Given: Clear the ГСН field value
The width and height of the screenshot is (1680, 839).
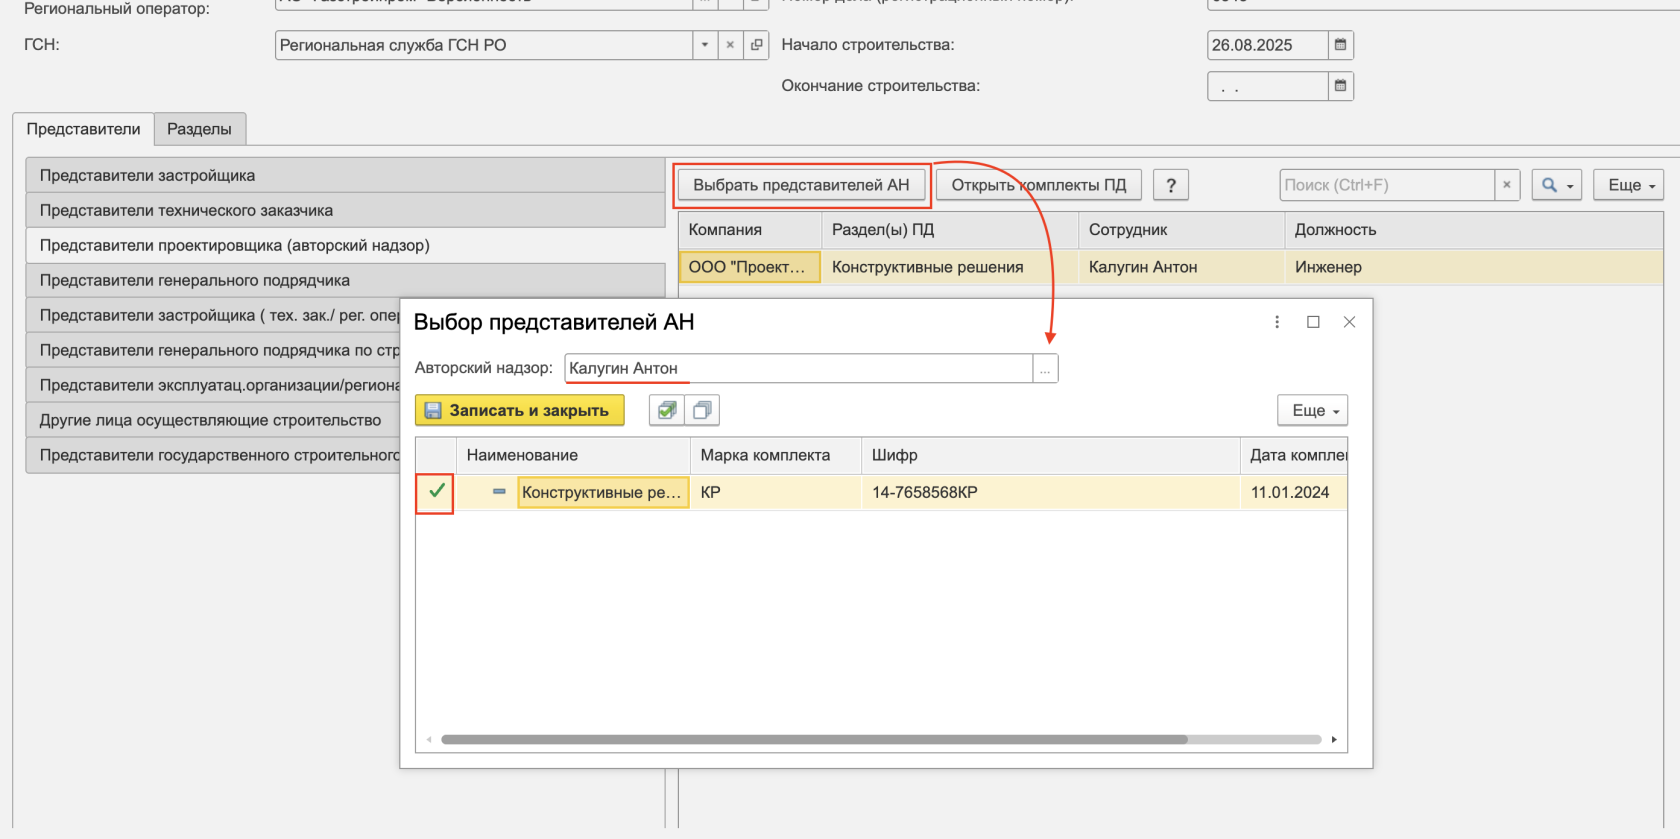Looking at the screenshot, I should [730, 45].
